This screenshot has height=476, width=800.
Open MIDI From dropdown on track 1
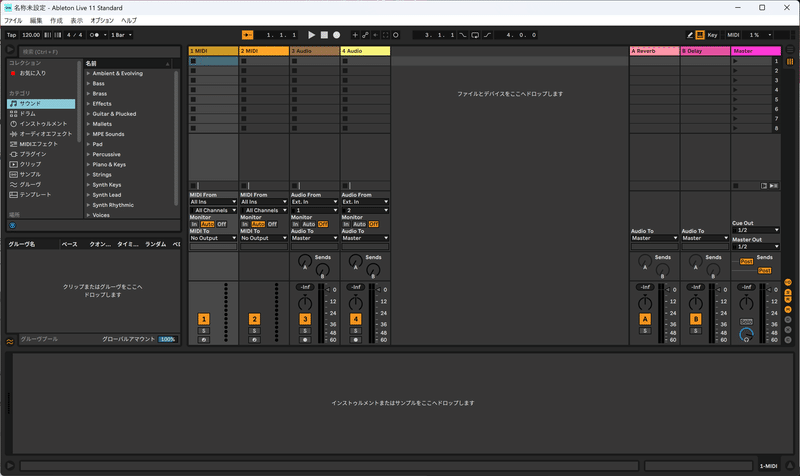click(x=213, y=202)
